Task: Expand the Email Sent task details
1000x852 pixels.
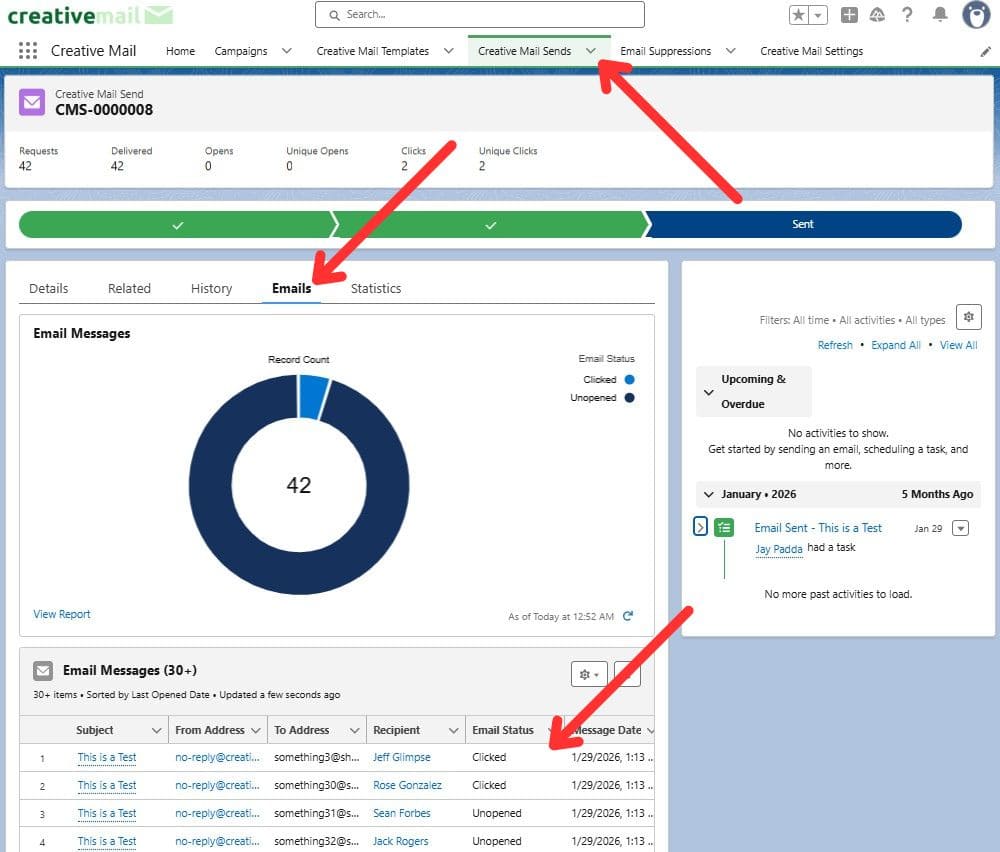Action: (x=700, y=527)
